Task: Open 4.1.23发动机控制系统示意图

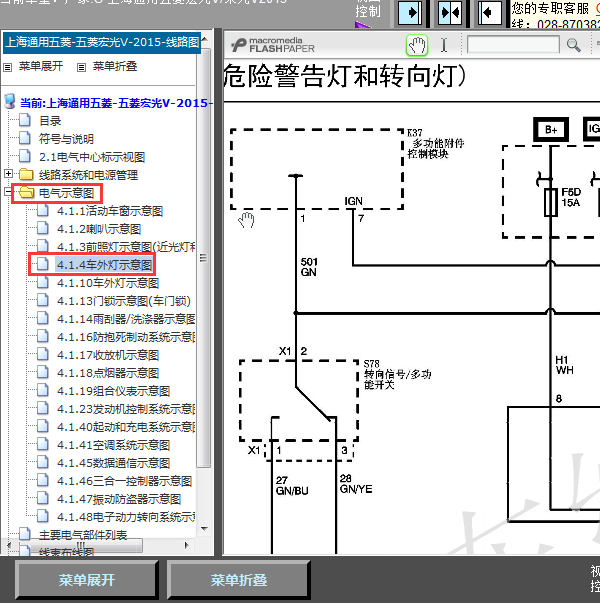Action: point(126,409)
